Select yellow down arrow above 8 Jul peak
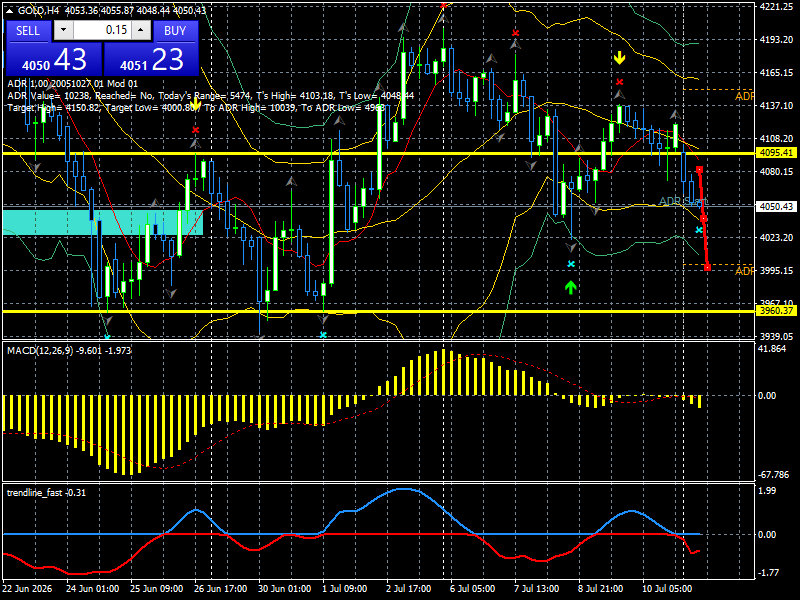Screen dimensions: 800x600 coord(619,58)
